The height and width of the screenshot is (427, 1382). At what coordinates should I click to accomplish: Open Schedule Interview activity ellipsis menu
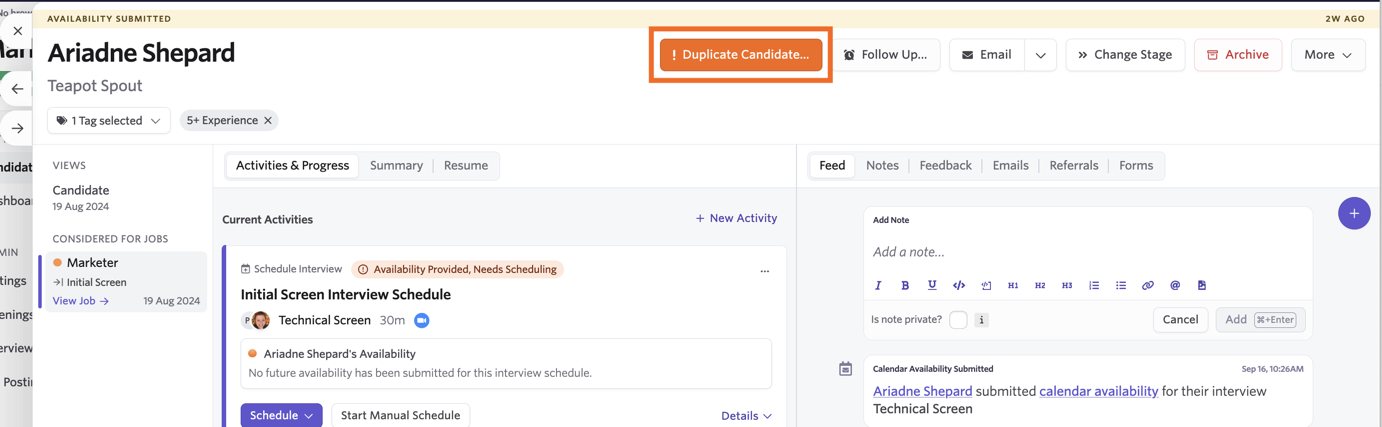click(x=765, y=271)
